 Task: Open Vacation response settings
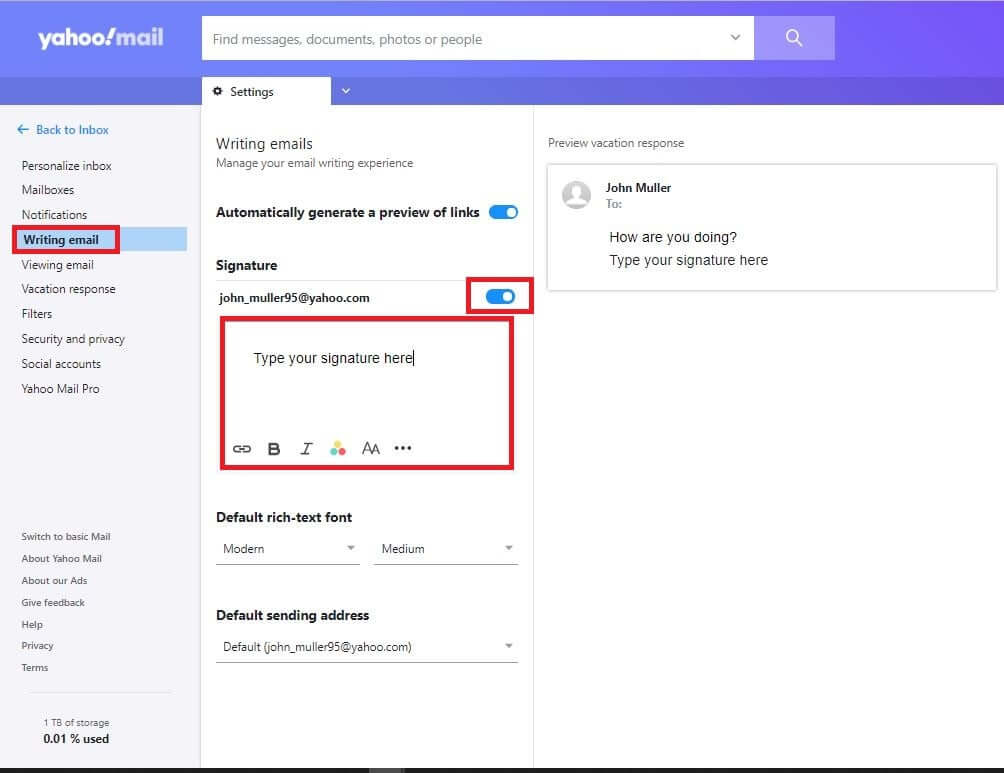click(x=68, y=289)
